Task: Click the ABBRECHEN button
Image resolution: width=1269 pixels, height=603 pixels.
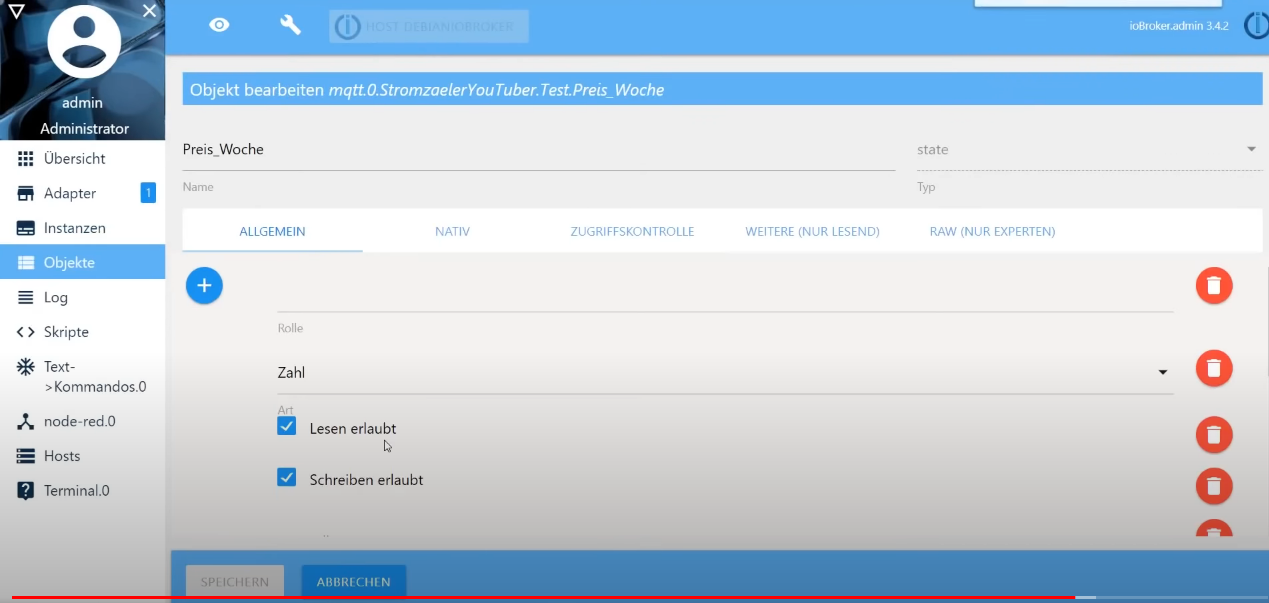Action: tap(353, 581)
